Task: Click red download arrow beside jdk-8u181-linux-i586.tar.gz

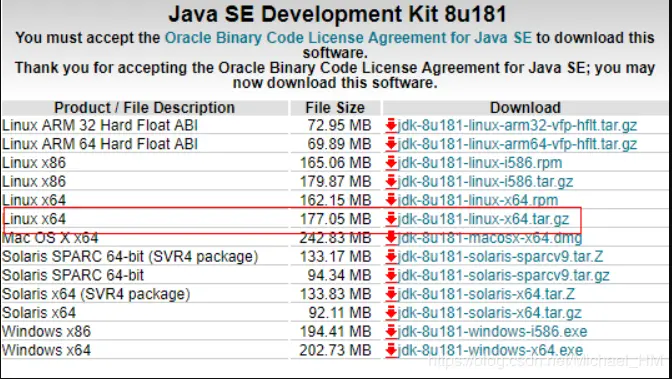Action: pos(391,181)
